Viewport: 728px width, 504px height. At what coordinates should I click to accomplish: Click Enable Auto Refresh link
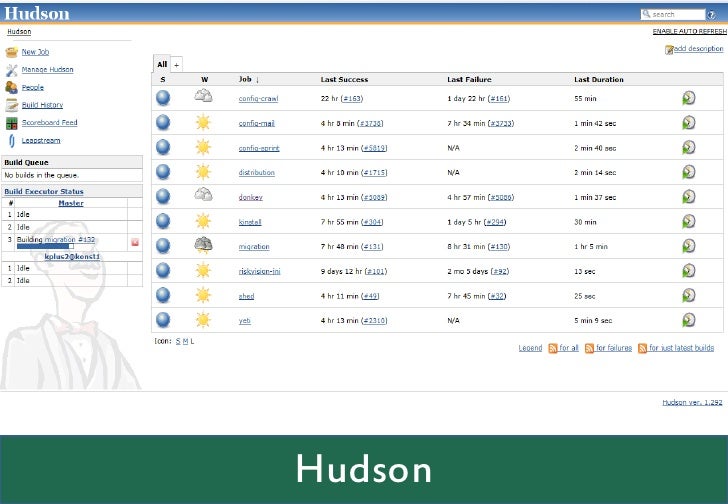690,32
